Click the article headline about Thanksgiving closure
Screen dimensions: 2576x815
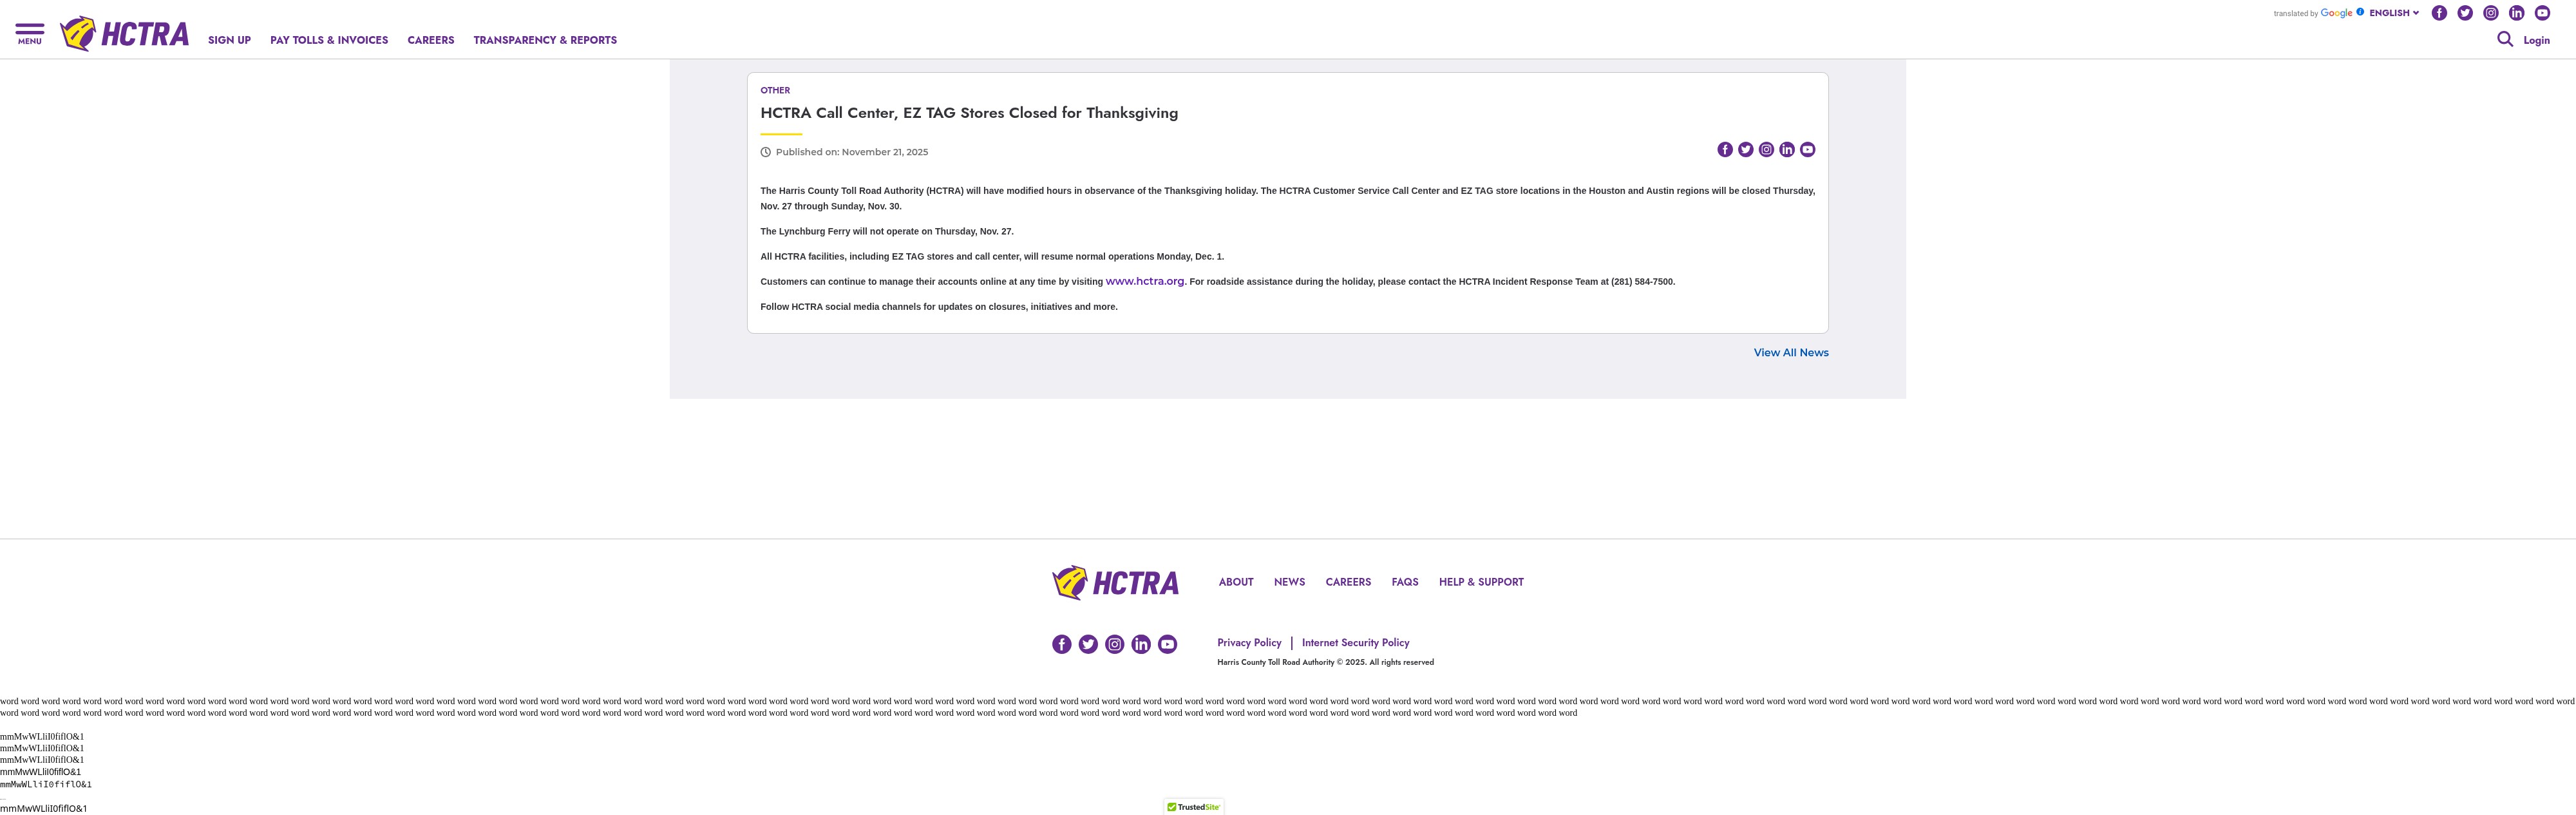click(969, 113)
